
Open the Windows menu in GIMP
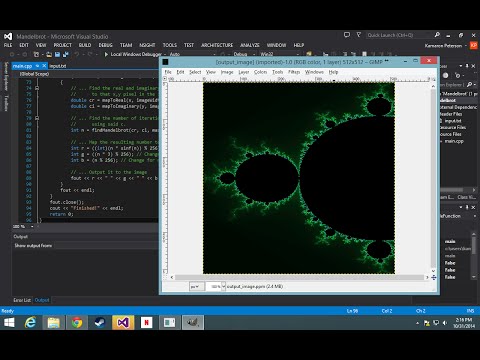point(314,72)
